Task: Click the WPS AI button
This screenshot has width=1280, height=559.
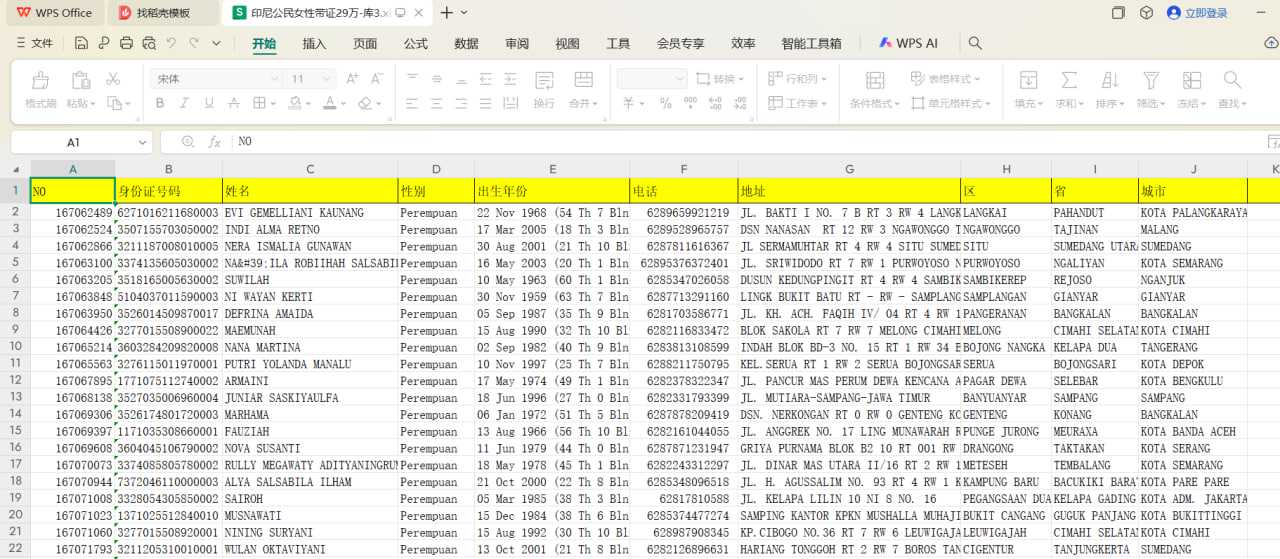Action: [x=908, y=43]
